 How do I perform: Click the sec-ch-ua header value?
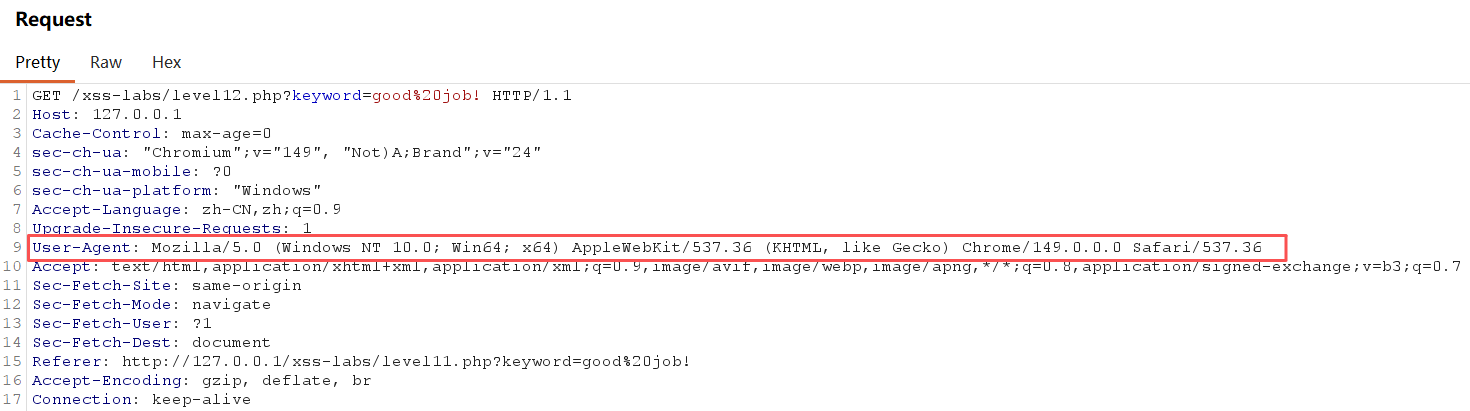pyautogui.click(x=342, y=153)
